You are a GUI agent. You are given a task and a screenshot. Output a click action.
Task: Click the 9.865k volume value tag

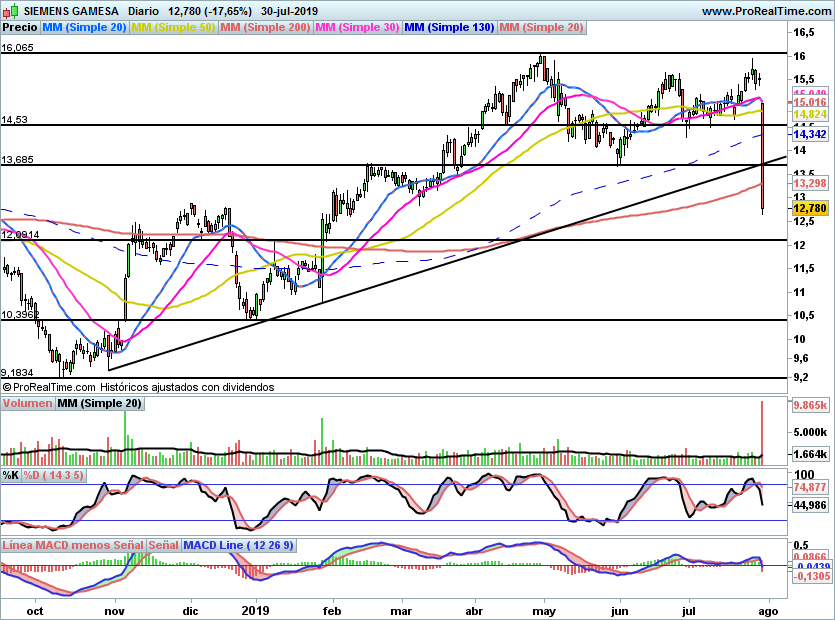811,405
